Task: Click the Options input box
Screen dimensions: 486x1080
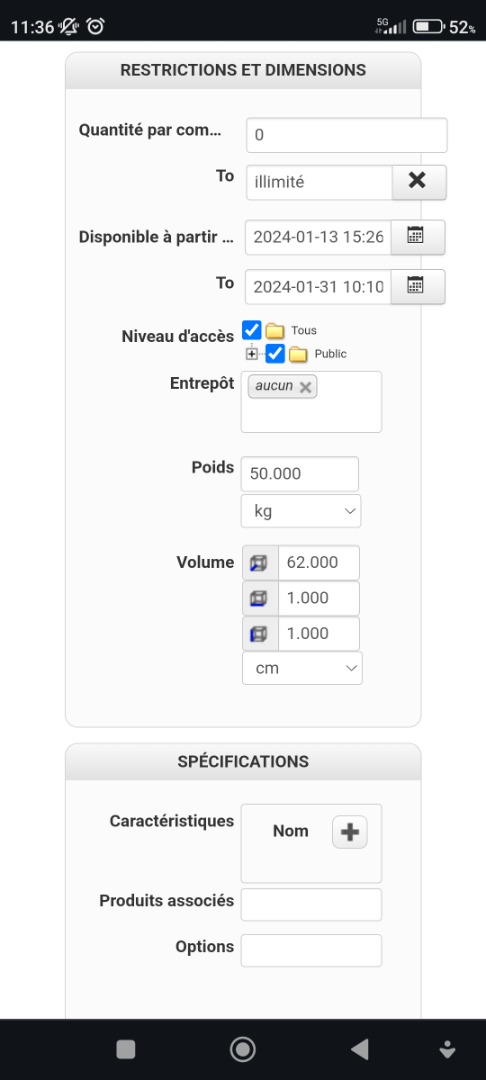Action: tap(311, 951)
